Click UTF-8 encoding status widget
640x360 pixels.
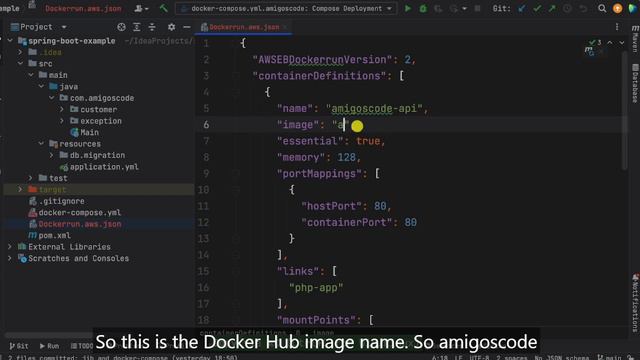point(479,357)
